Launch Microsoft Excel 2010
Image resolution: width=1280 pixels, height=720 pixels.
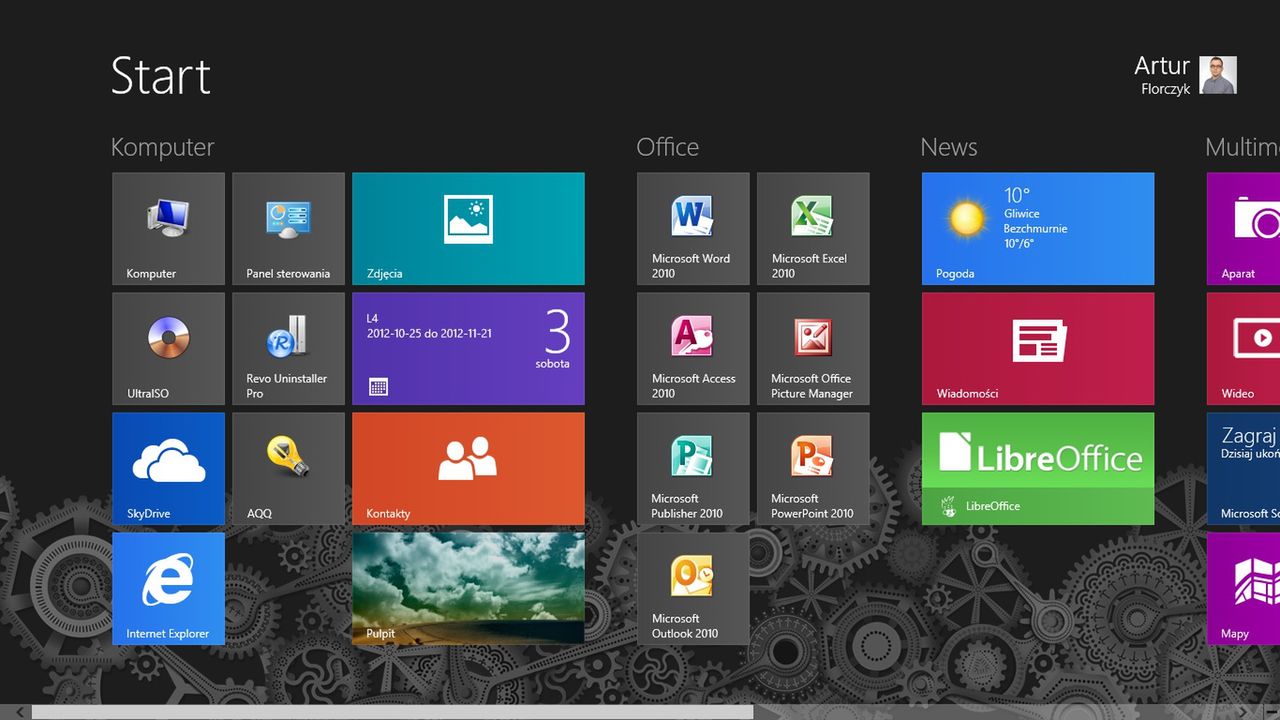(x=813, y=229)
